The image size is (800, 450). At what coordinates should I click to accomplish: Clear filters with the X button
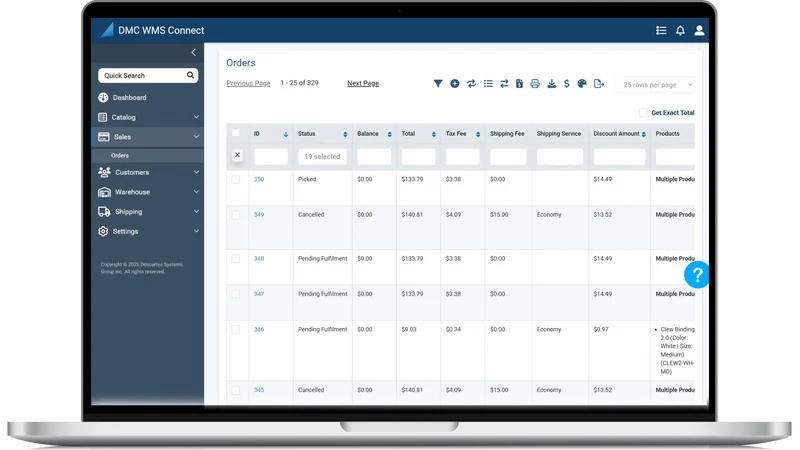coord(237,155)
